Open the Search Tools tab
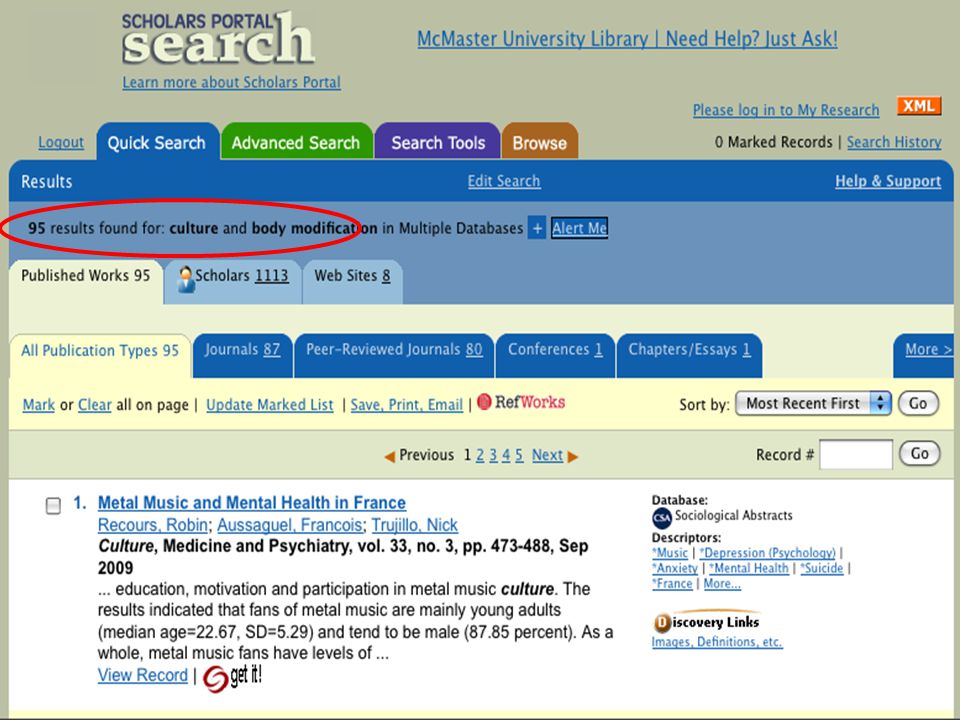Viewport: 960px width, 720px height. click(x=438, y=141)
